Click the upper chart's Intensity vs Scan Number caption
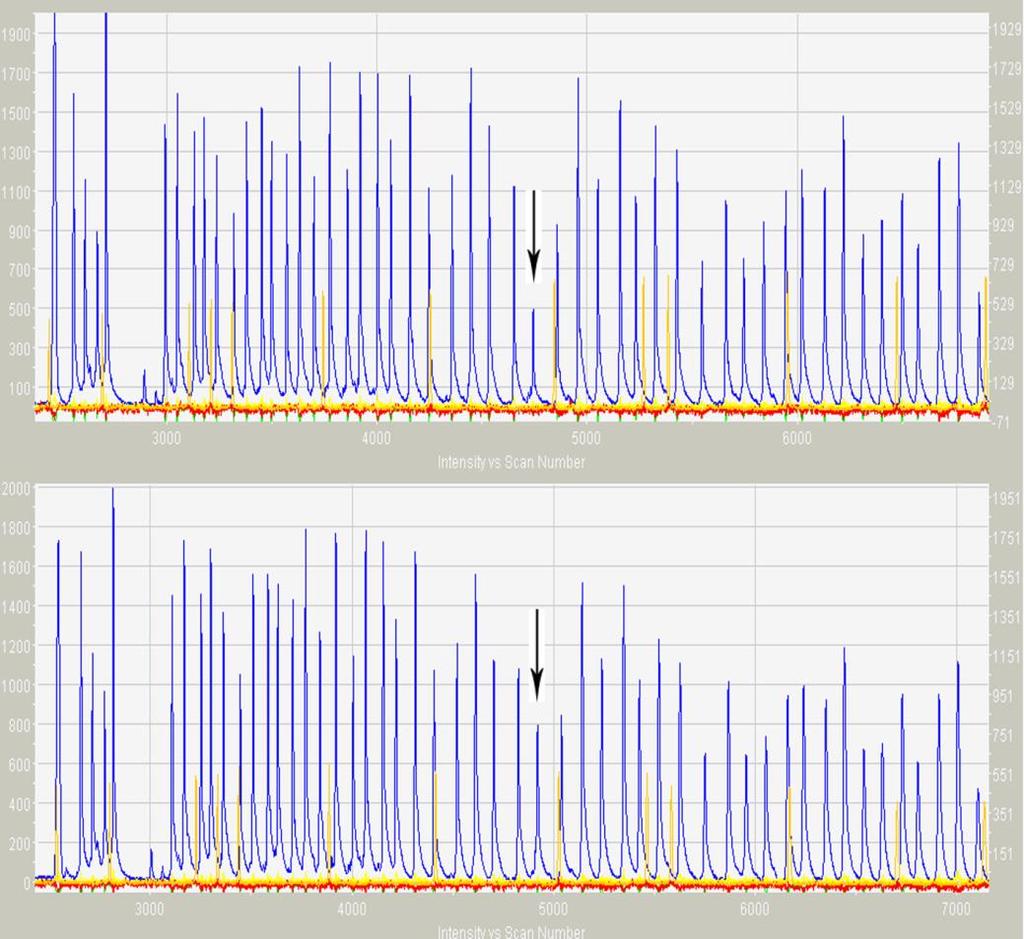Screen dimensions: 1024x939 511,462
